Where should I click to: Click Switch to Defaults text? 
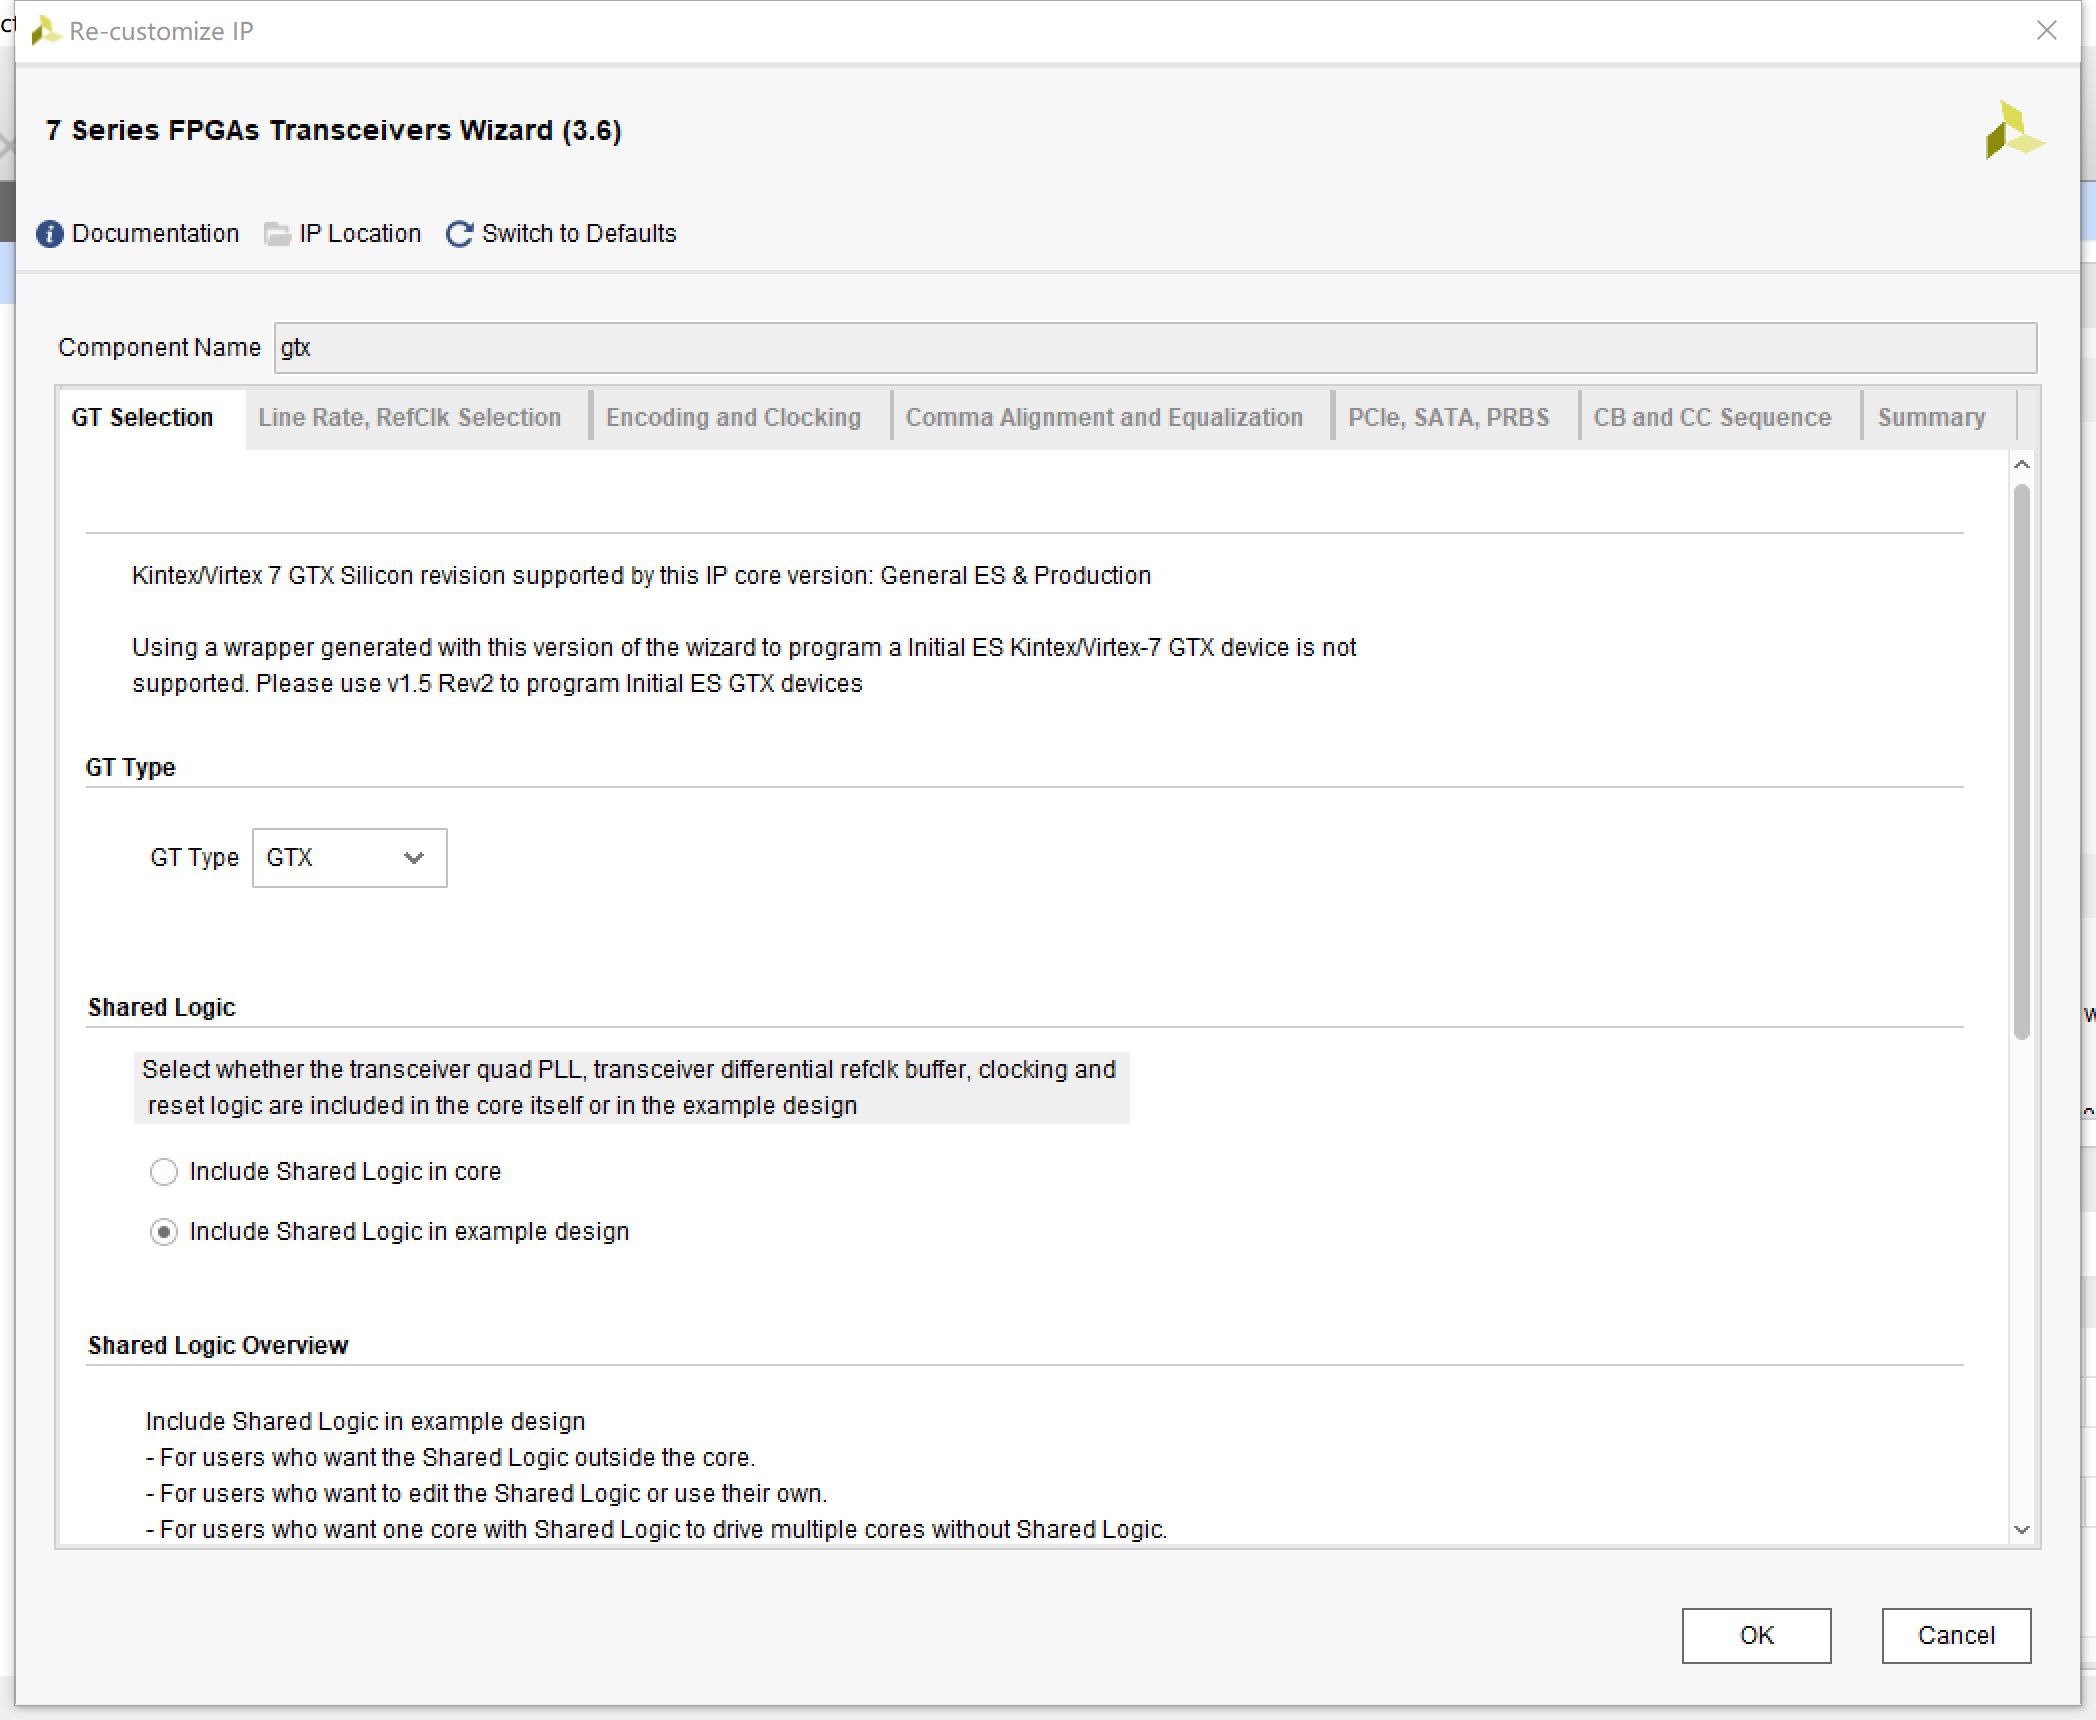tap(579, 234)
